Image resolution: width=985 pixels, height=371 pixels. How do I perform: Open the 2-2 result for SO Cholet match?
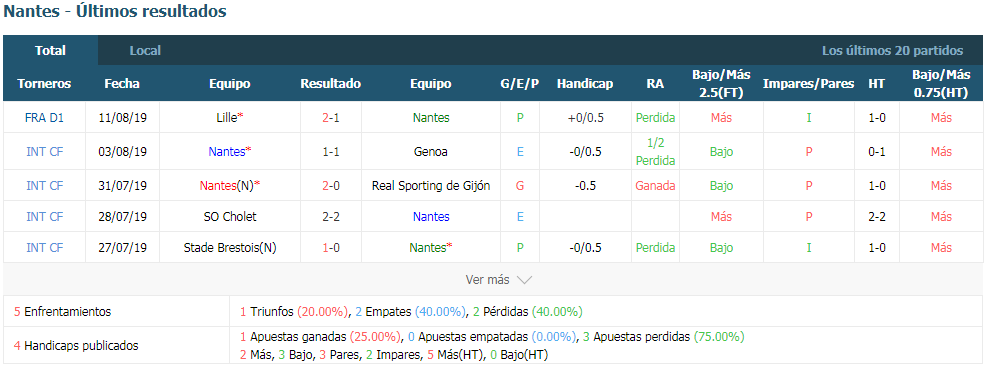[x=330, y=217]
